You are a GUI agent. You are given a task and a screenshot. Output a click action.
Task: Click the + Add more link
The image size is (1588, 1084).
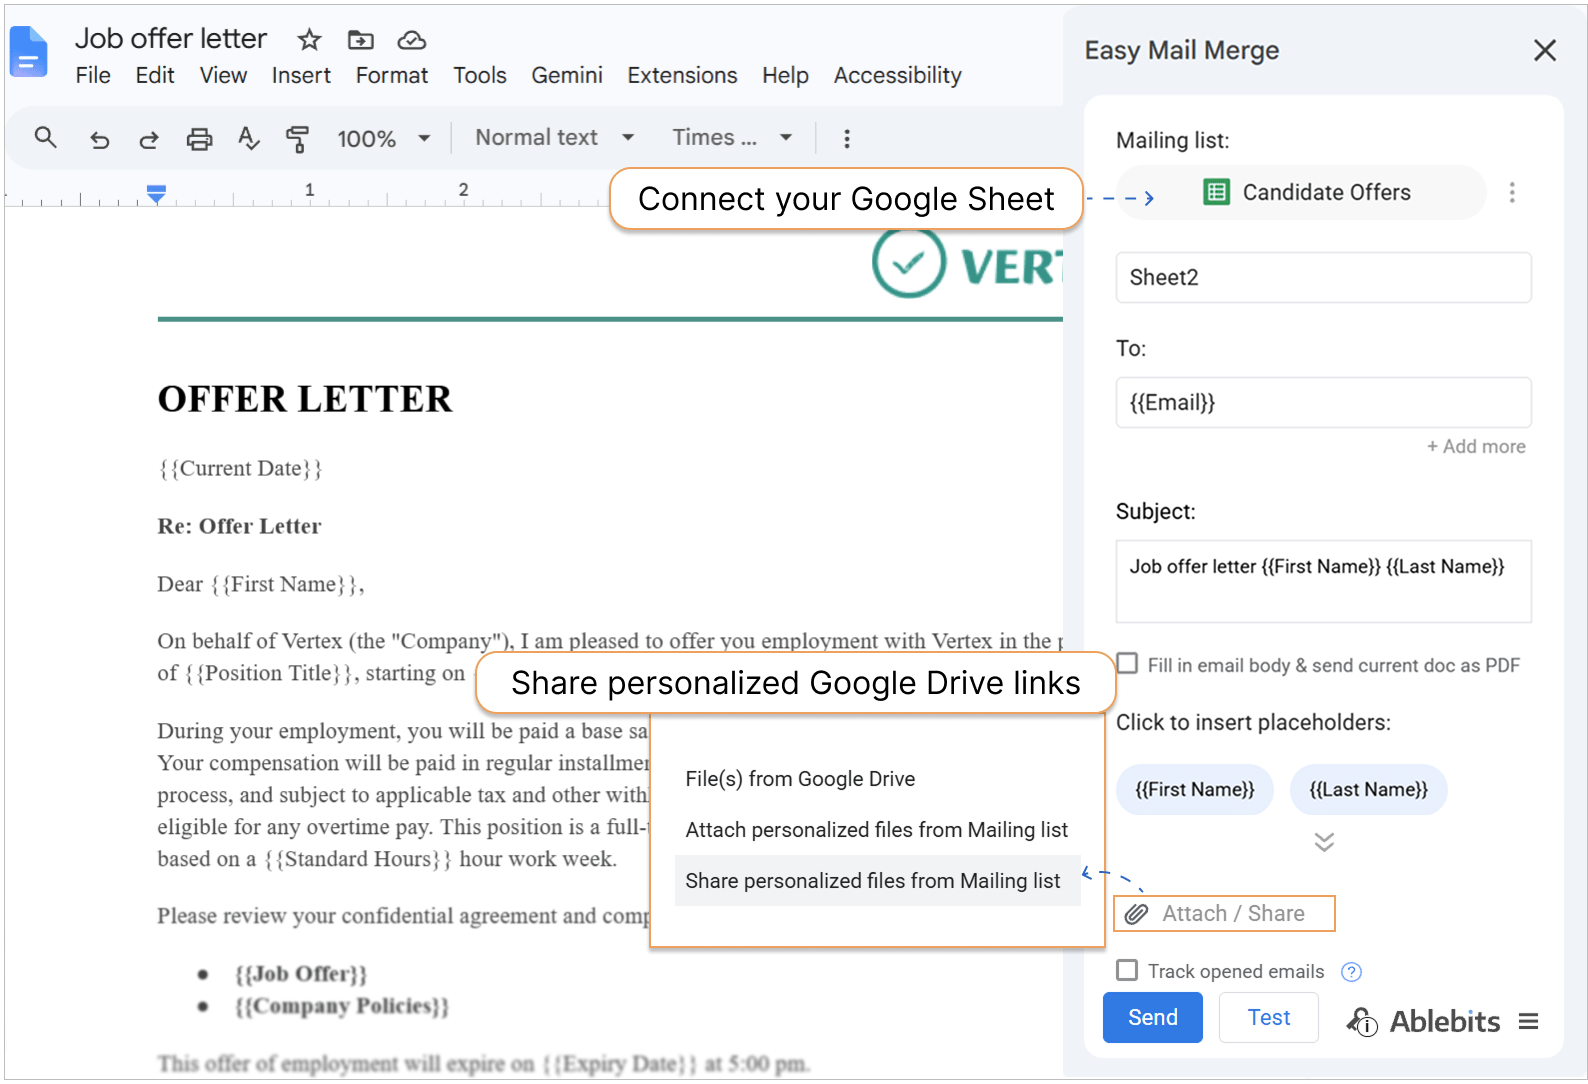[1476, 447]
